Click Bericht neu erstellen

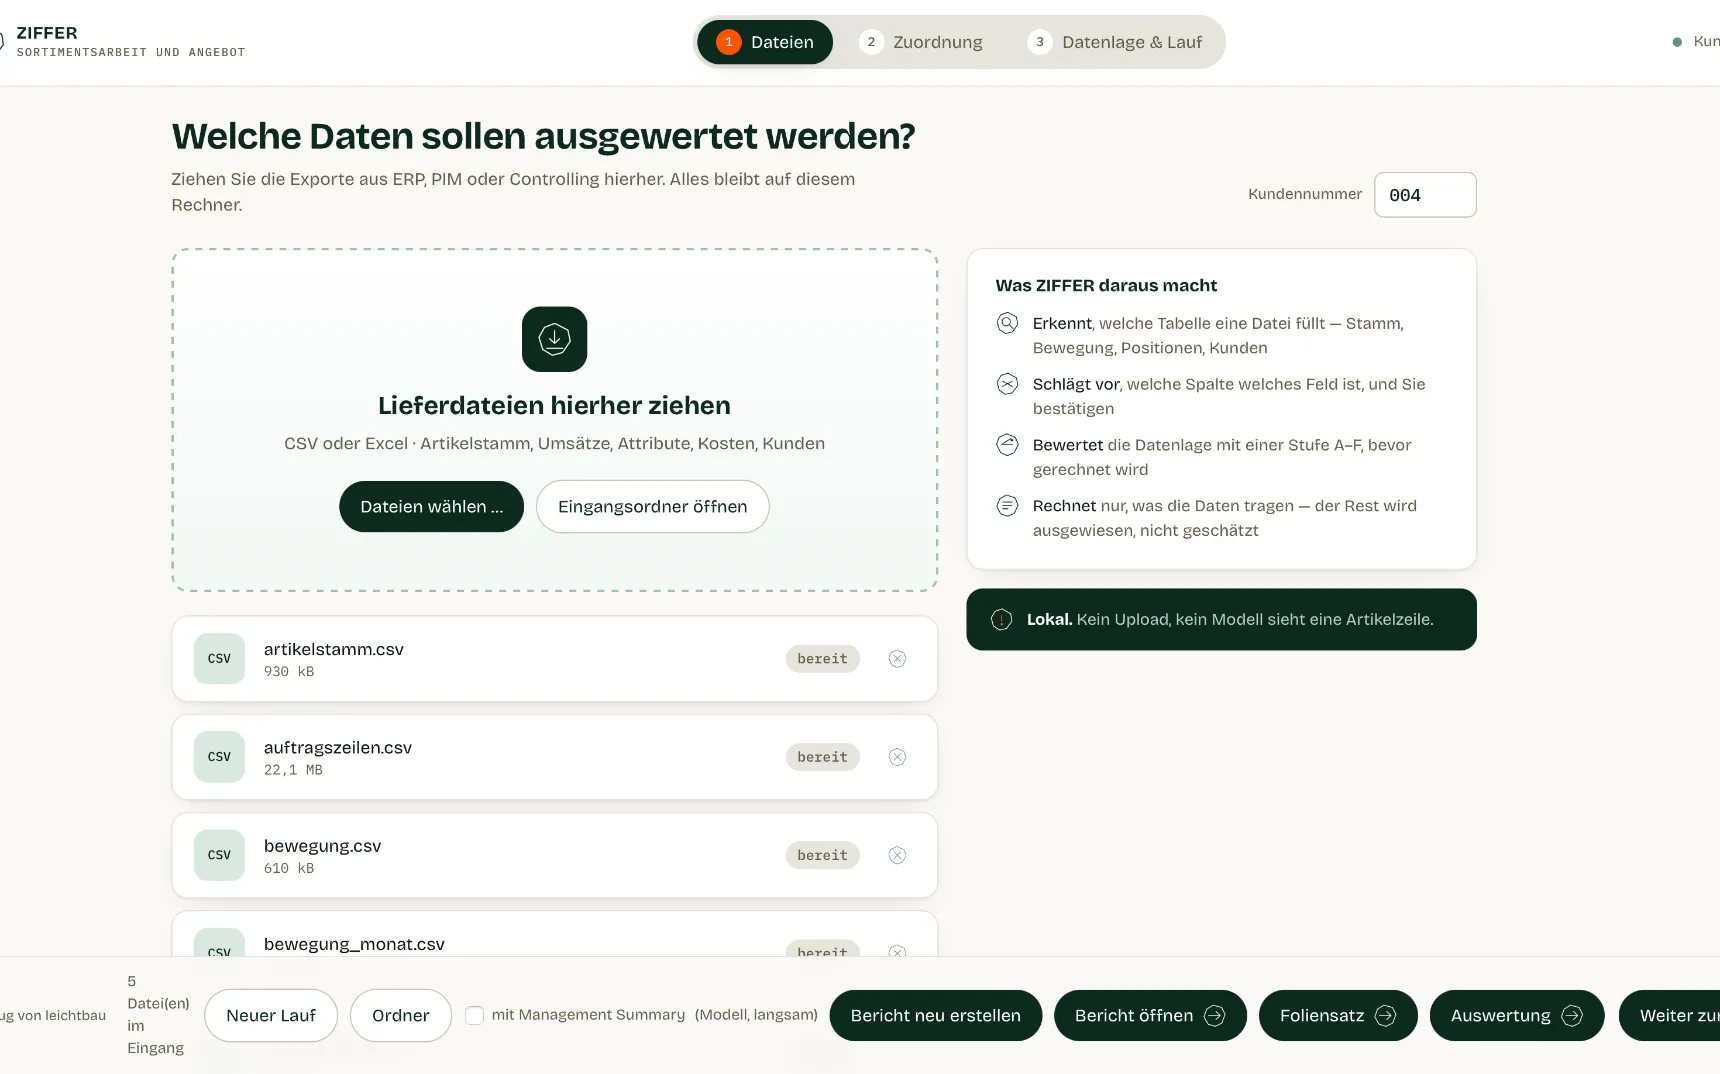pyautogui.click(x=935, y=1016)
